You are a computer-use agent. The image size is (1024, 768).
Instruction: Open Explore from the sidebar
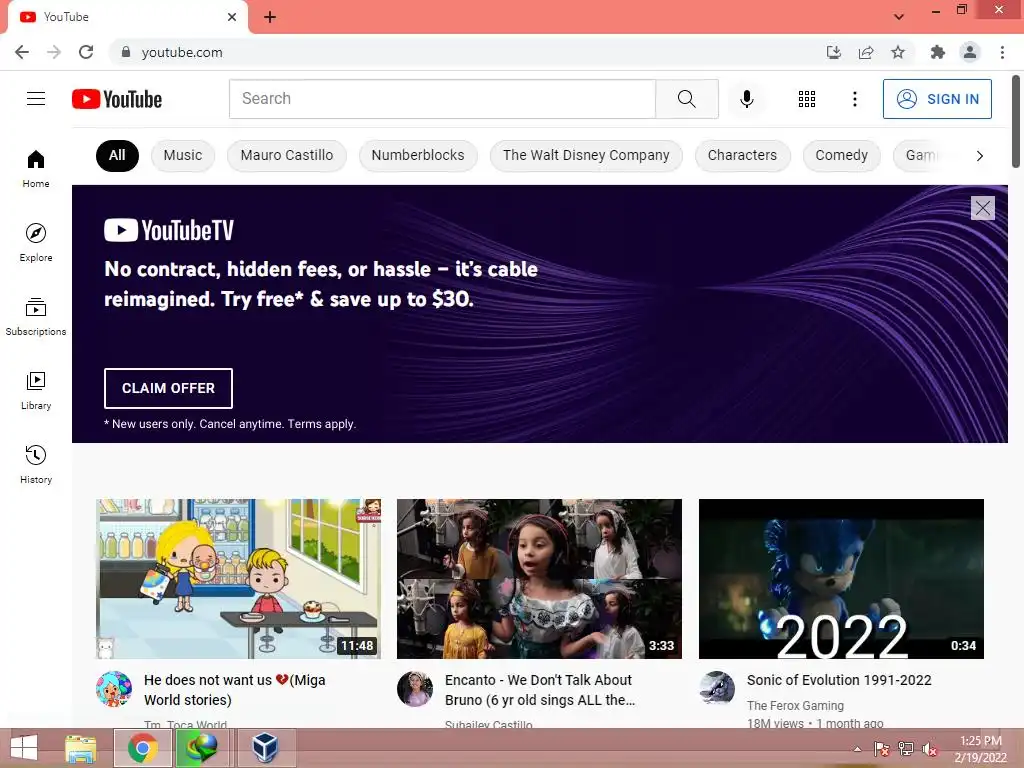pos(36,242)
